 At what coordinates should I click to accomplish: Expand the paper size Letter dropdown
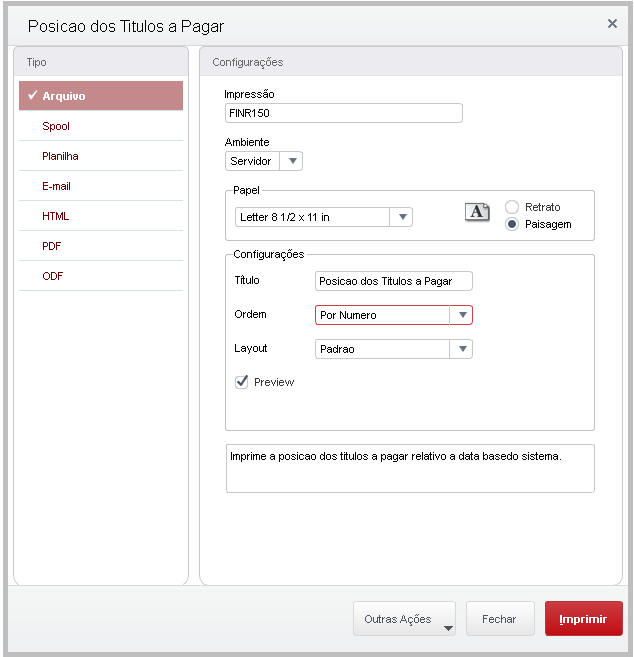pyautogui.click(x=401, y=217)
